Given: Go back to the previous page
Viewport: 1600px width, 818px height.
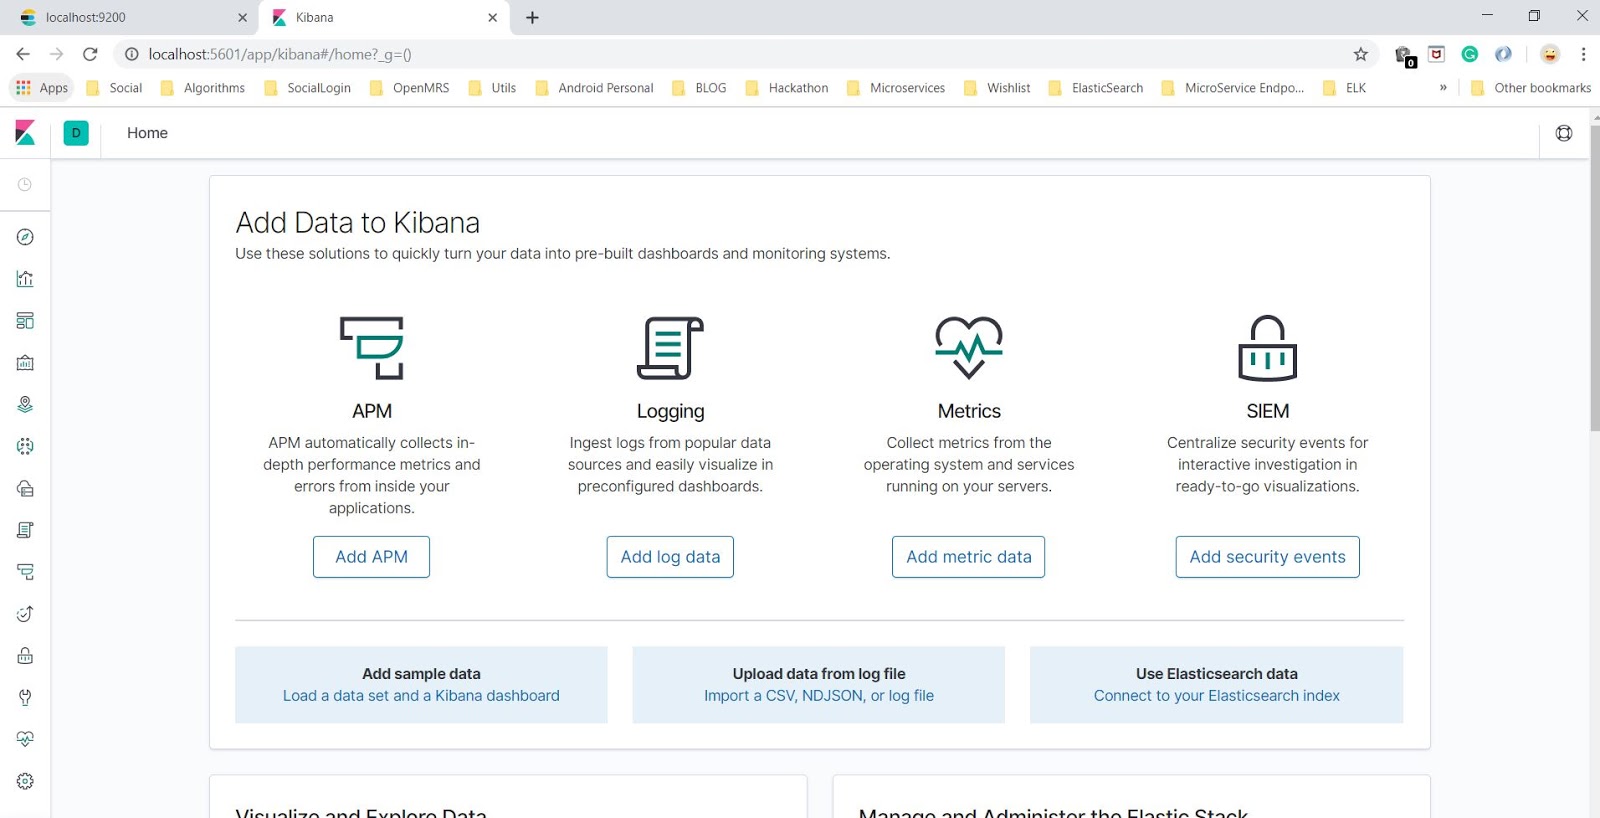Looking at the screenshot, I should point(23,54).
